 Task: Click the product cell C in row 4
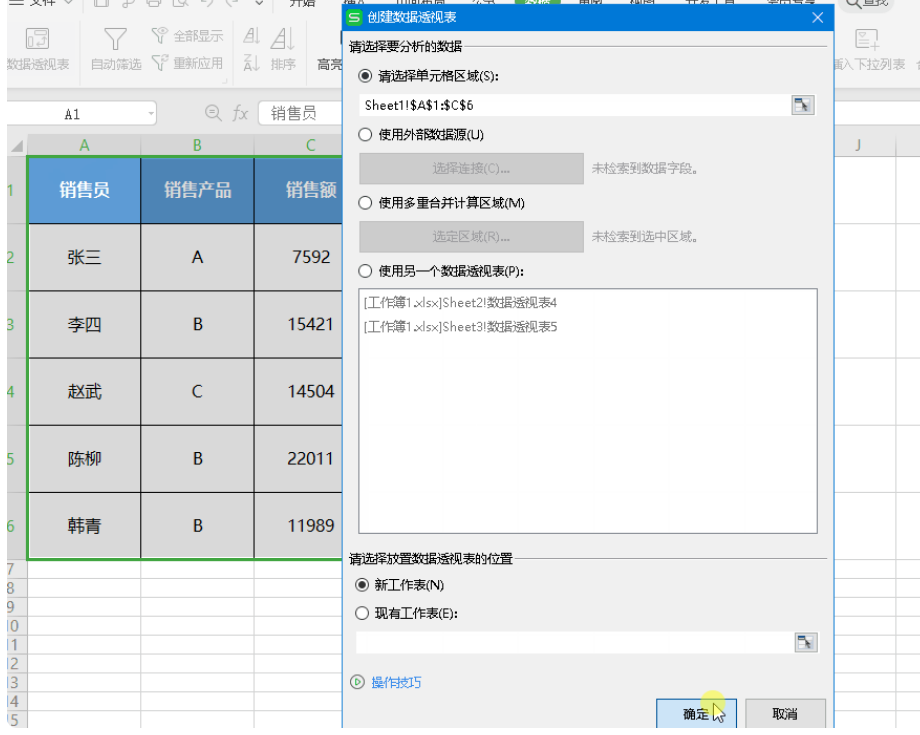click(197, 391)
